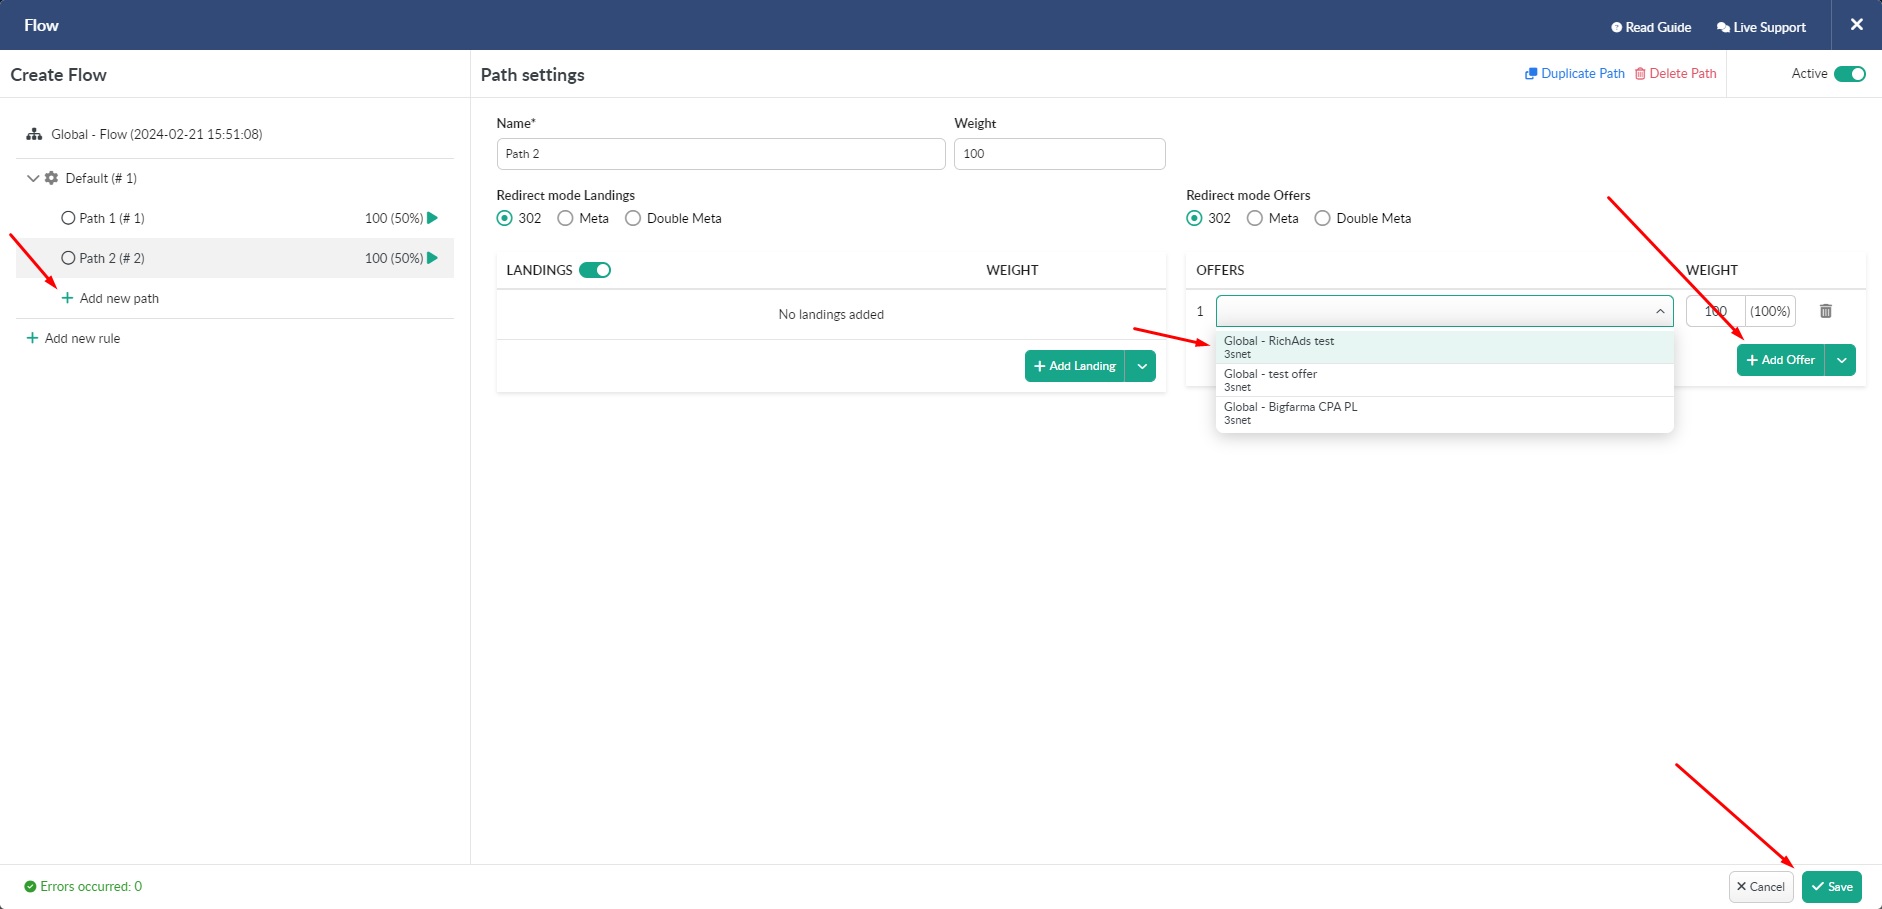
Task: Select 302 for Redirect mode Landings
Action: (x=505, y=218)
